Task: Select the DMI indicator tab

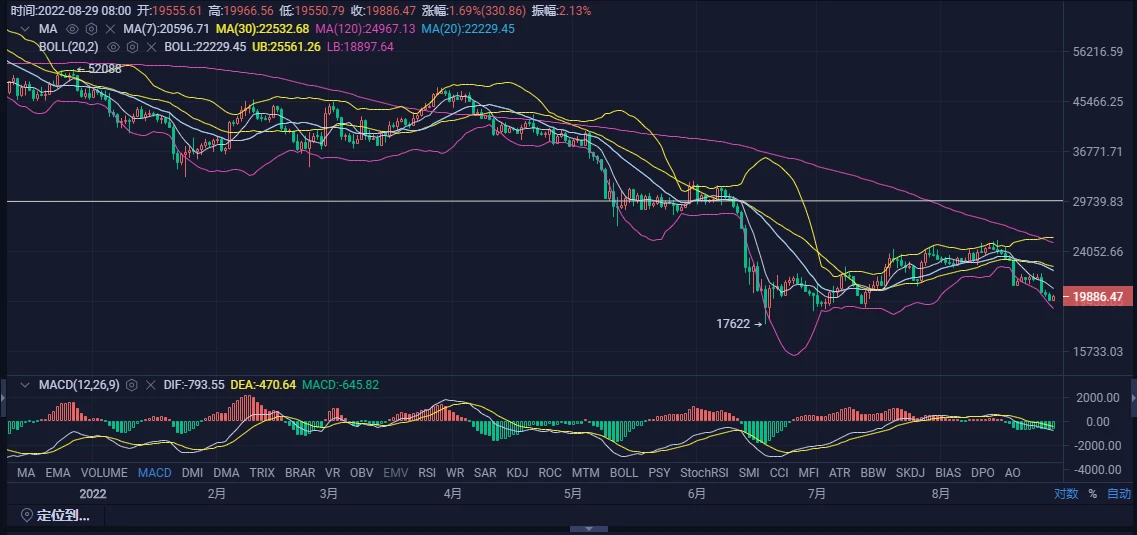Action: pyautogui.click(x=192, y=473)
